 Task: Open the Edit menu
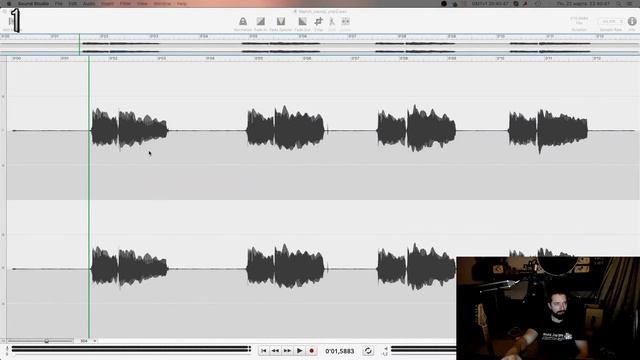pos(73,3)
